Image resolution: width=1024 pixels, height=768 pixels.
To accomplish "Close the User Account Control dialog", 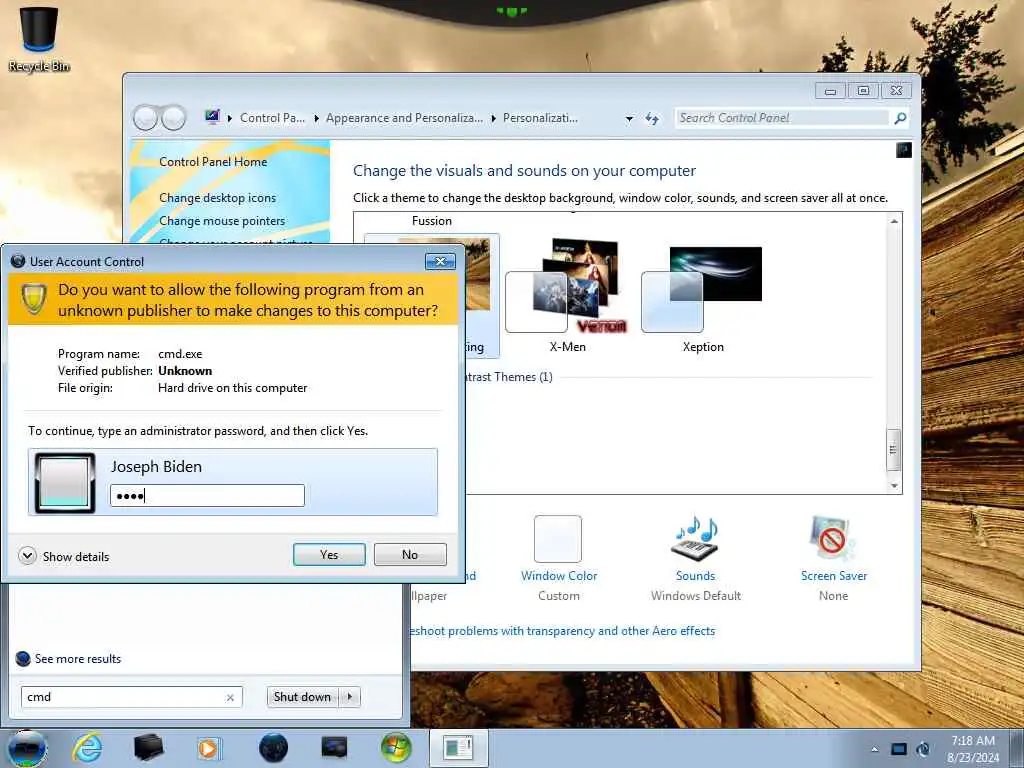I will 440,261.
